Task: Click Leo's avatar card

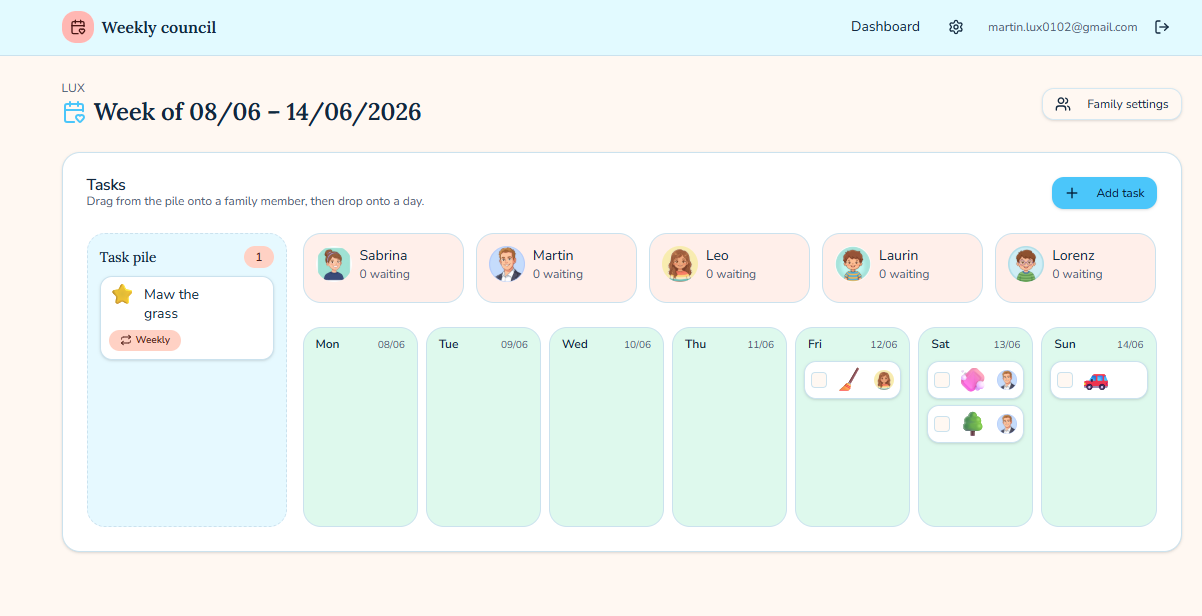Action: tap(729, 268)
